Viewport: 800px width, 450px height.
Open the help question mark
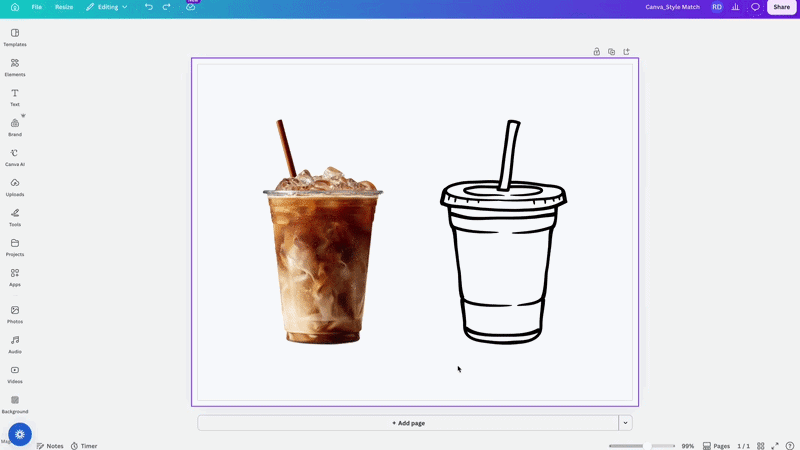point(790,446)
